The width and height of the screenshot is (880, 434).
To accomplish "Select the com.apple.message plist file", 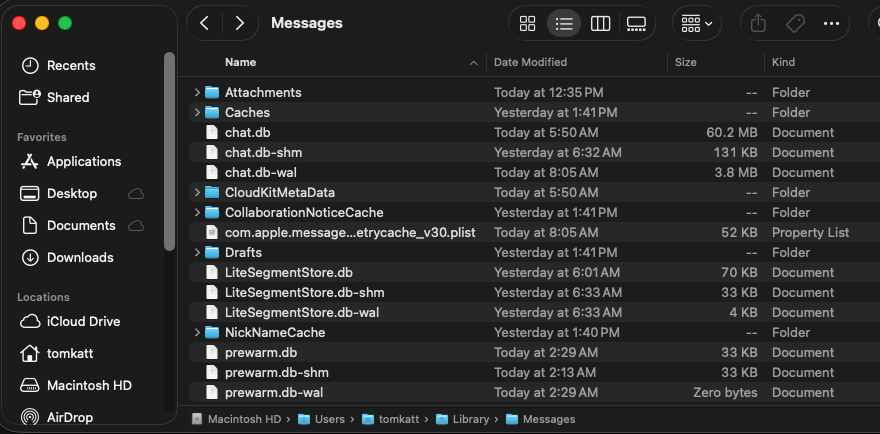I will click(350, 232).
